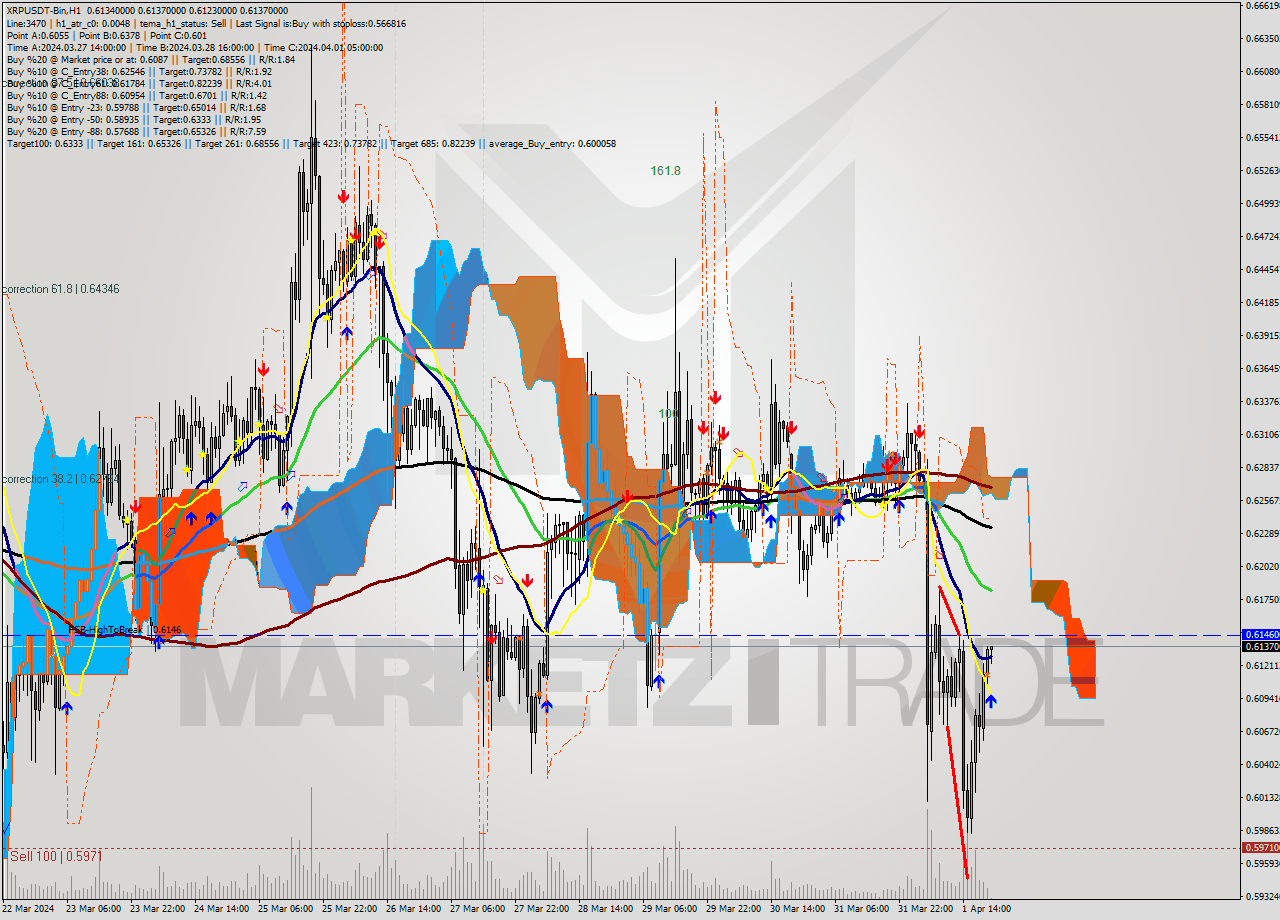The height and width of the screenshot is (920, 1280).
Task: Click the 0.62020 price axis label
Action: coord(1262,567)
